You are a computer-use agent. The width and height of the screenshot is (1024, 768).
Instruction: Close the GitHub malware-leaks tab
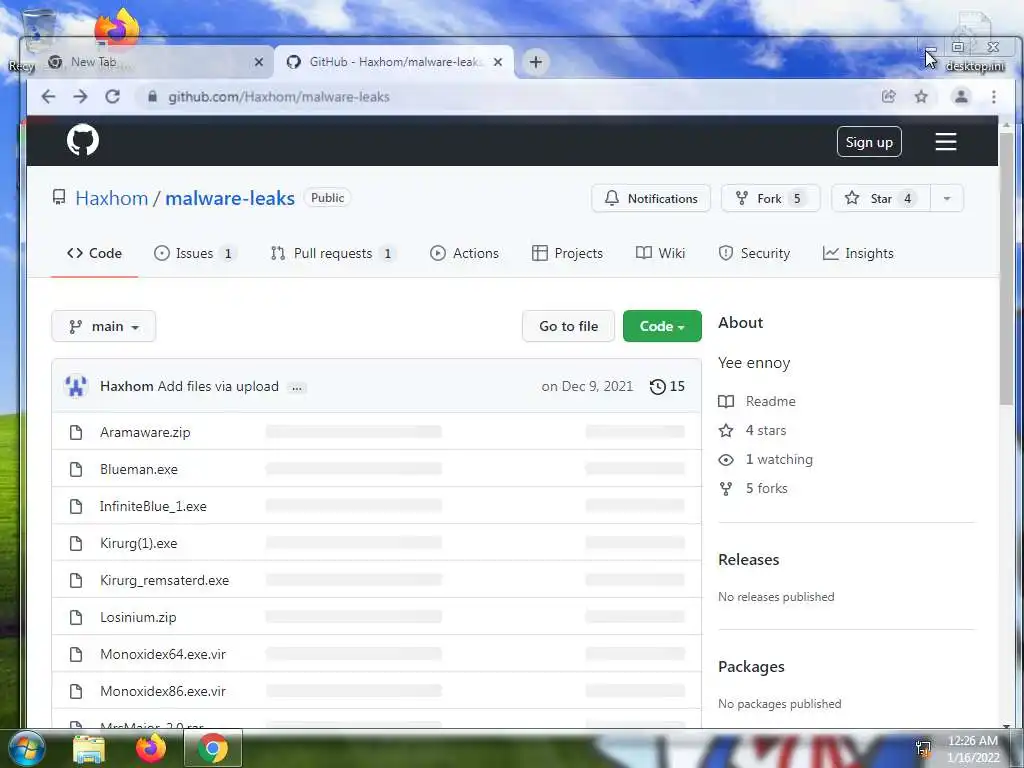pos(498,62)
